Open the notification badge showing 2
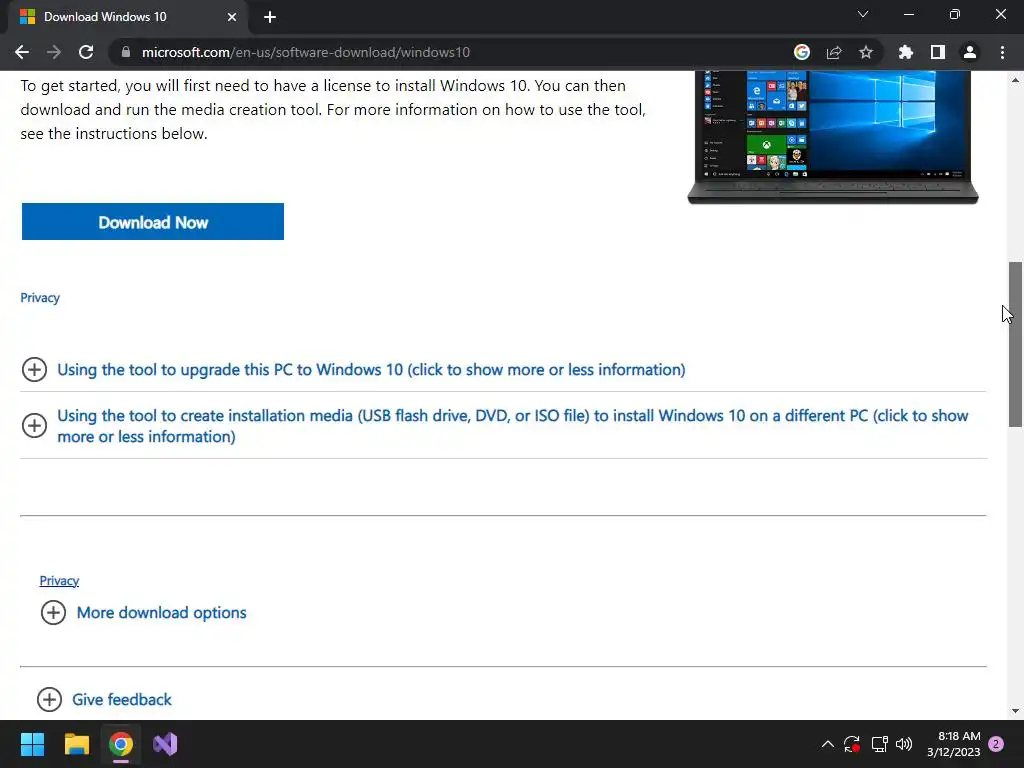This screenshot has width=1024, height=768. [x=997, y=744]
